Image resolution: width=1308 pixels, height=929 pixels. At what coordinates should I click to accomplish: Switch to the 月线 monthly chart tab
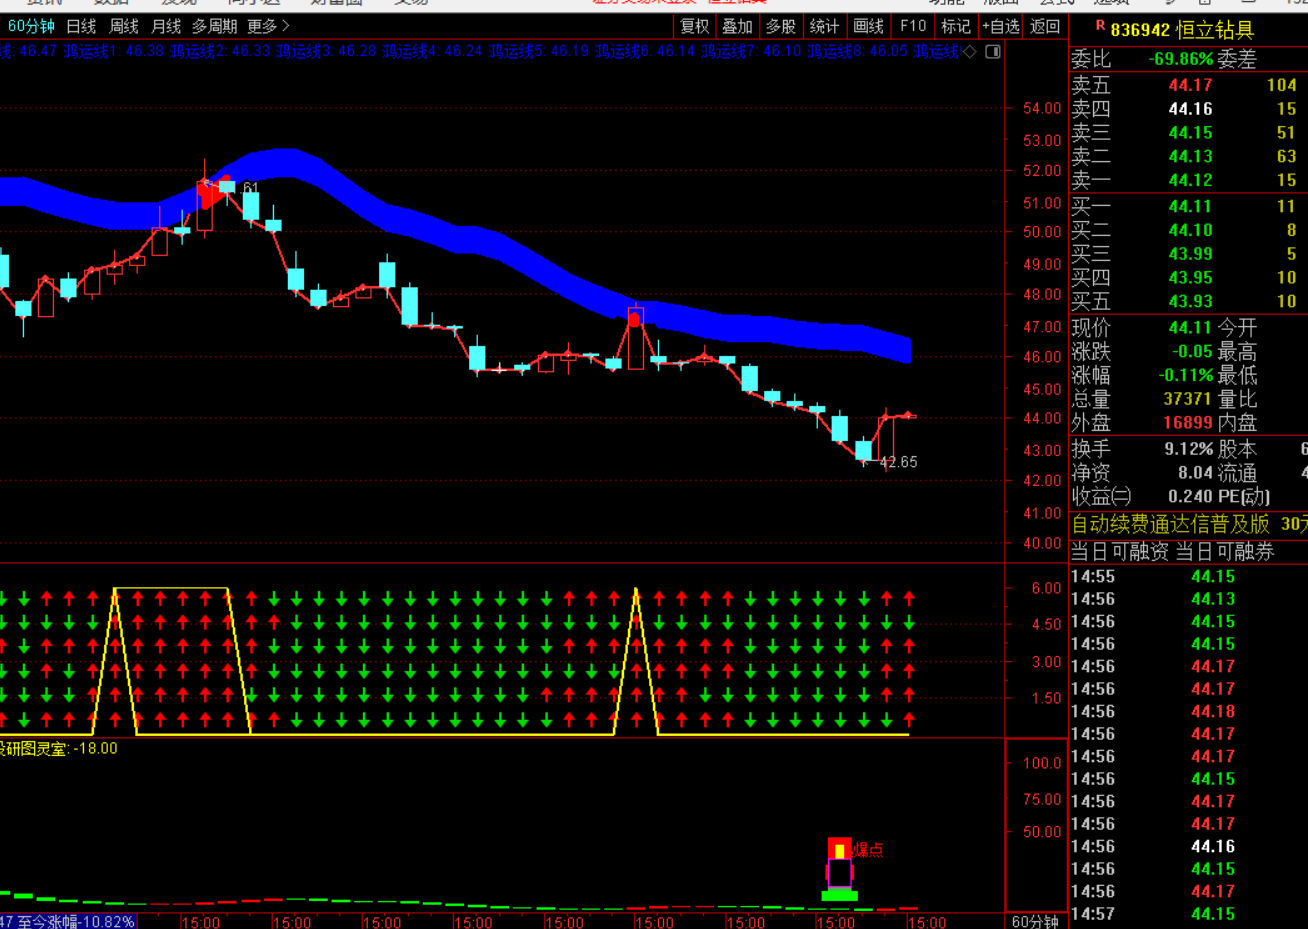(165, 26)
